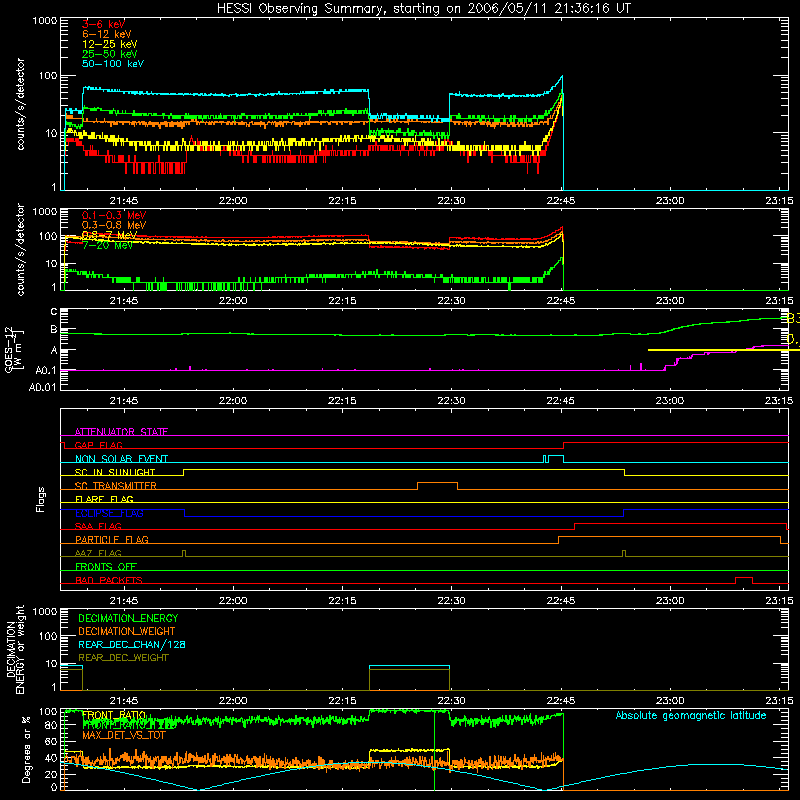Click the PARTICLE_FLAG label

point(112,539)
